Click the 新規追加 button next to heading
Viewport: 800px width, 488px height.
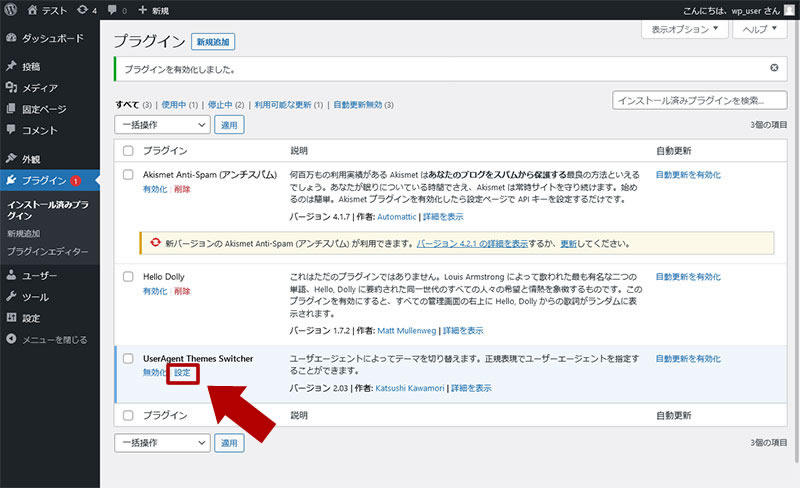pos(213,42)
